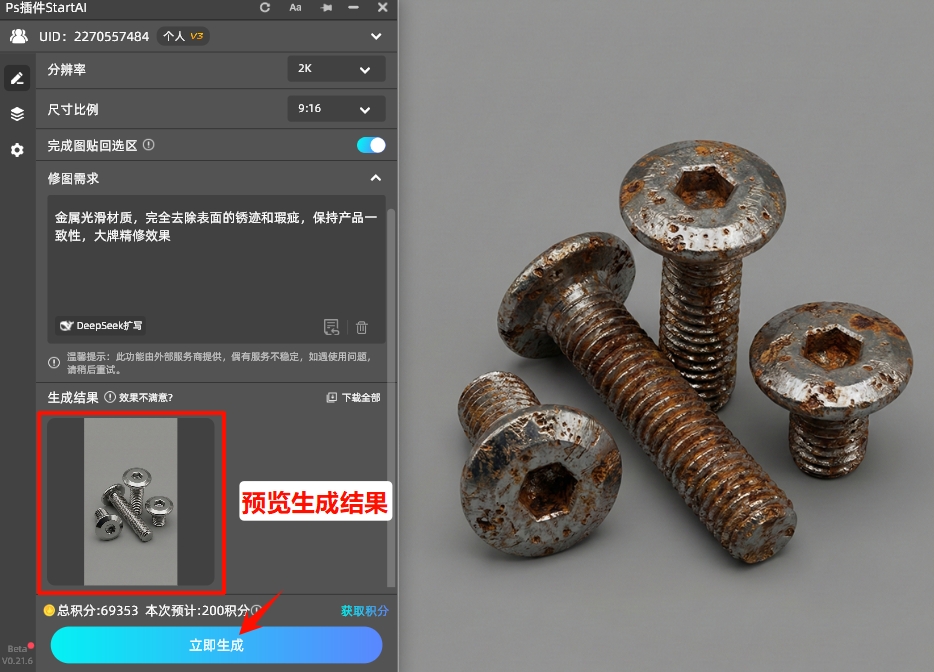Click the trash icon to clear prompt text
Viewport: 934px width, 672px height.
click(x=361, y=327)
